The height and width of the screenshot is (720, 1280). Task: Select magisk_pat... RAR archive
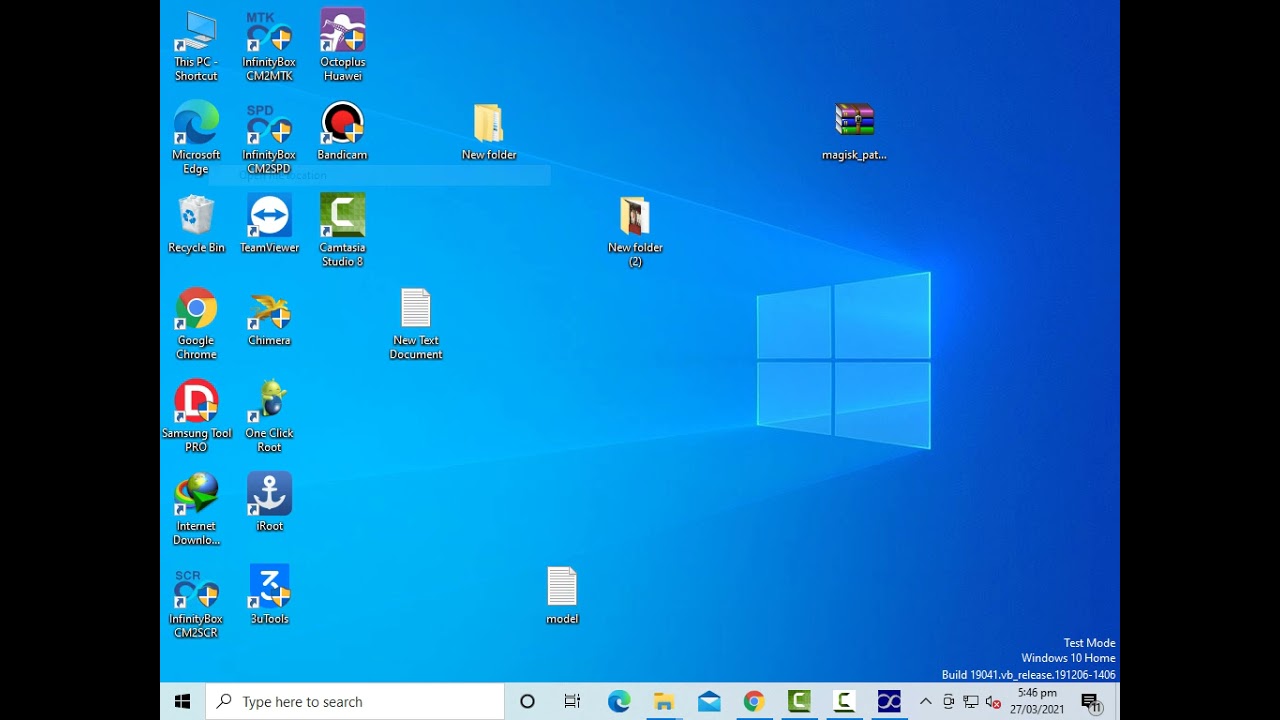pyautogui.click(x=854, y=131)
